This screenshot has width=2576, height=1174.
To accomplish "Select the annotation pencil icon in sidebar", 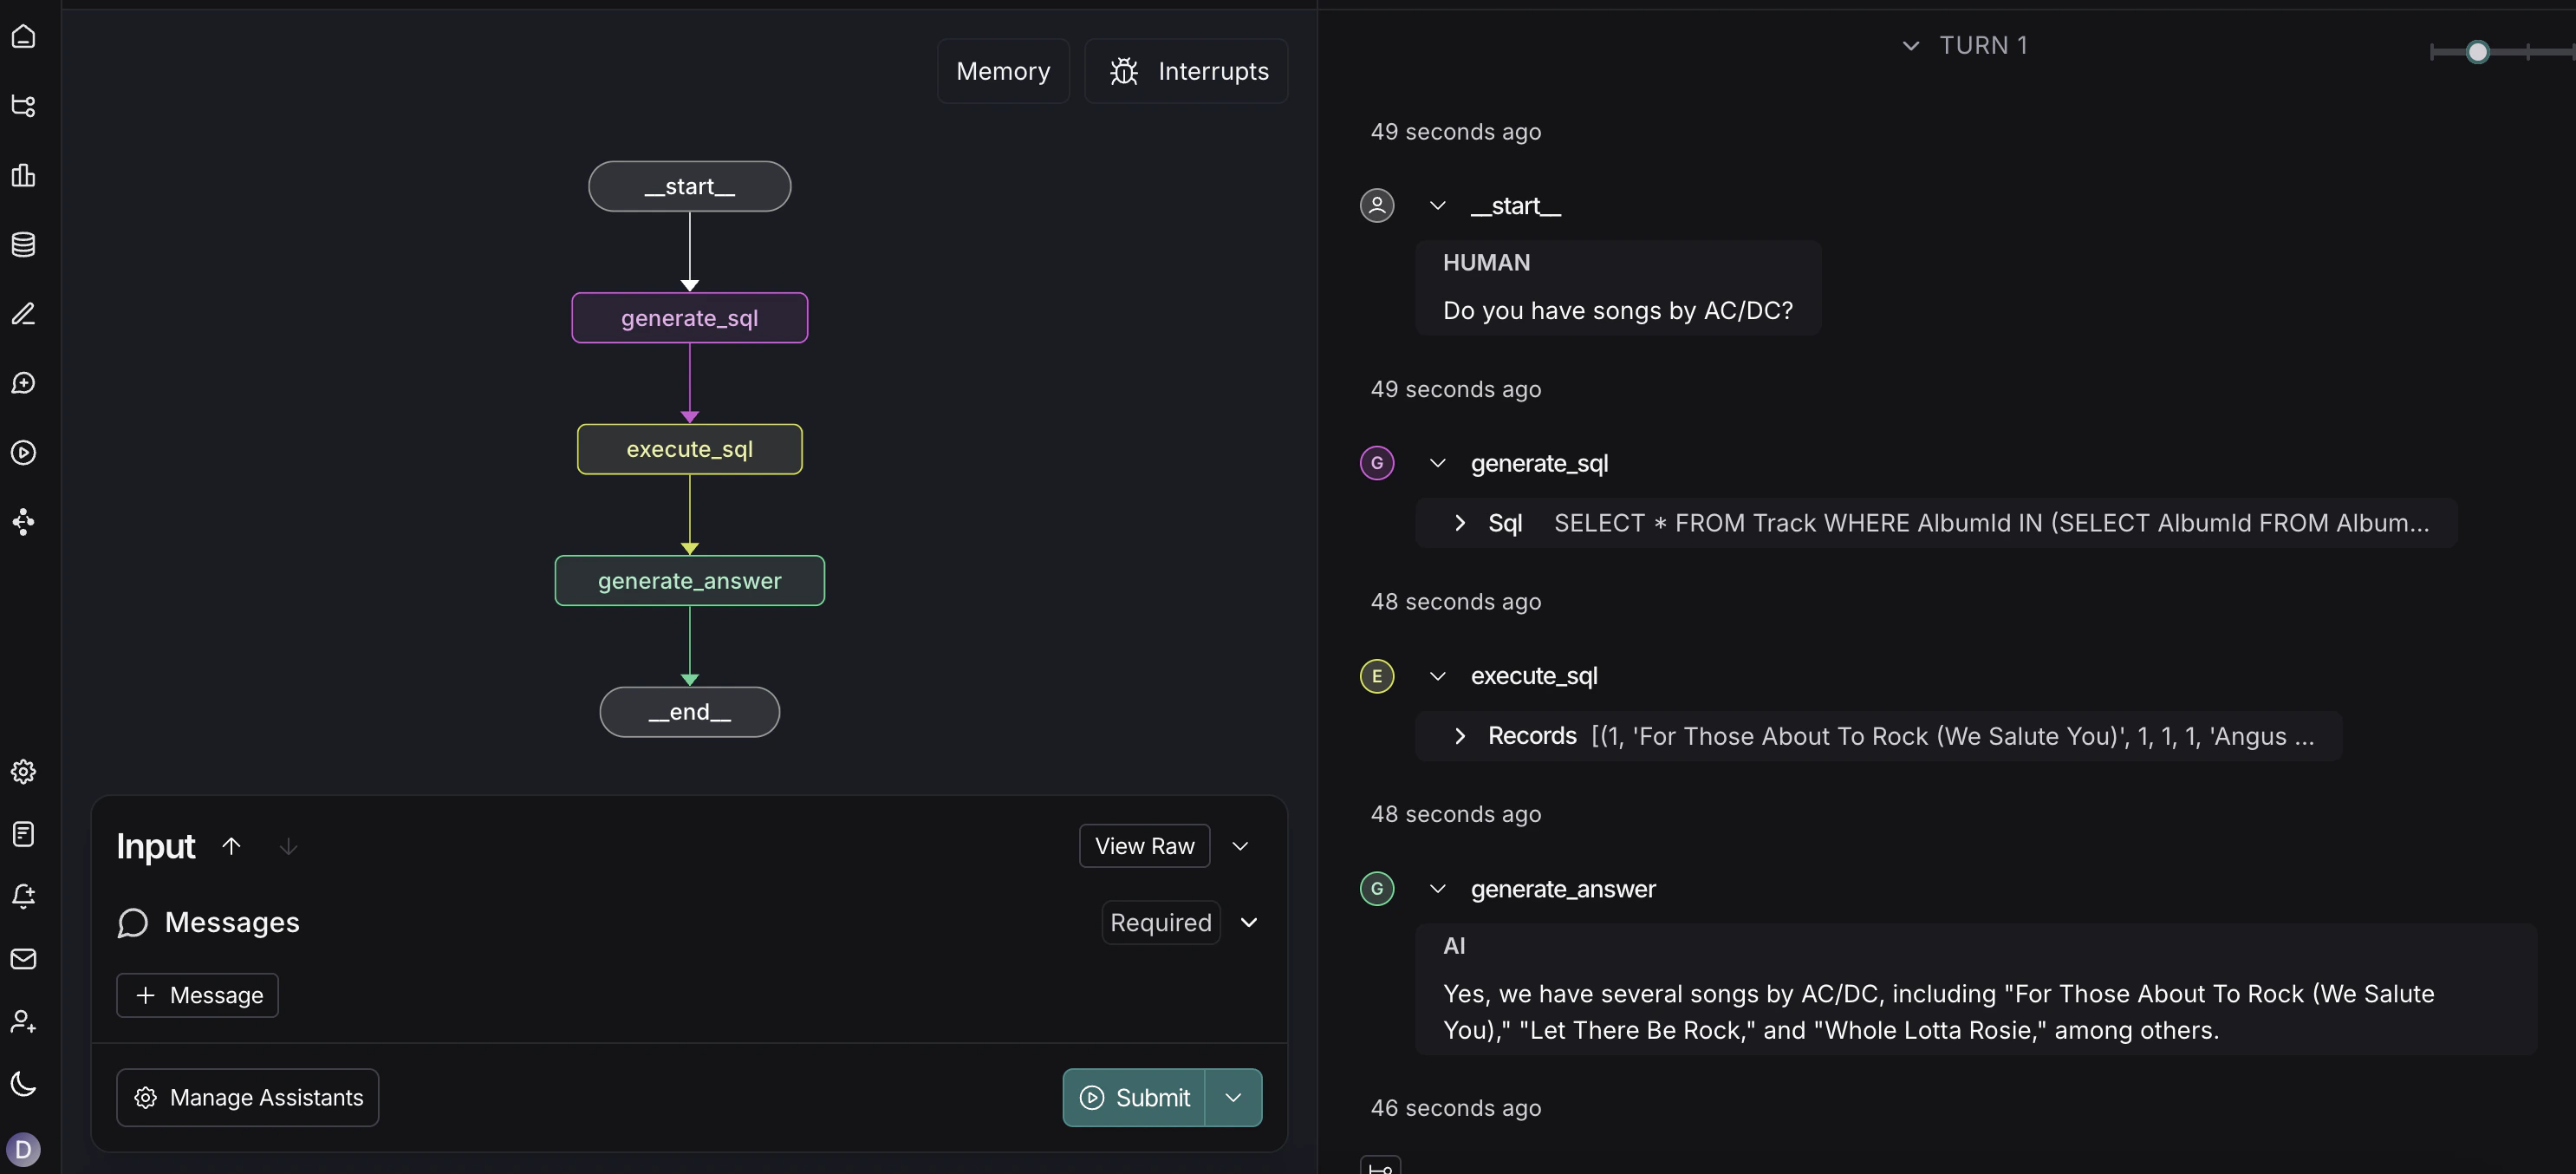I will pyautogui.click(x=23, y=314).
